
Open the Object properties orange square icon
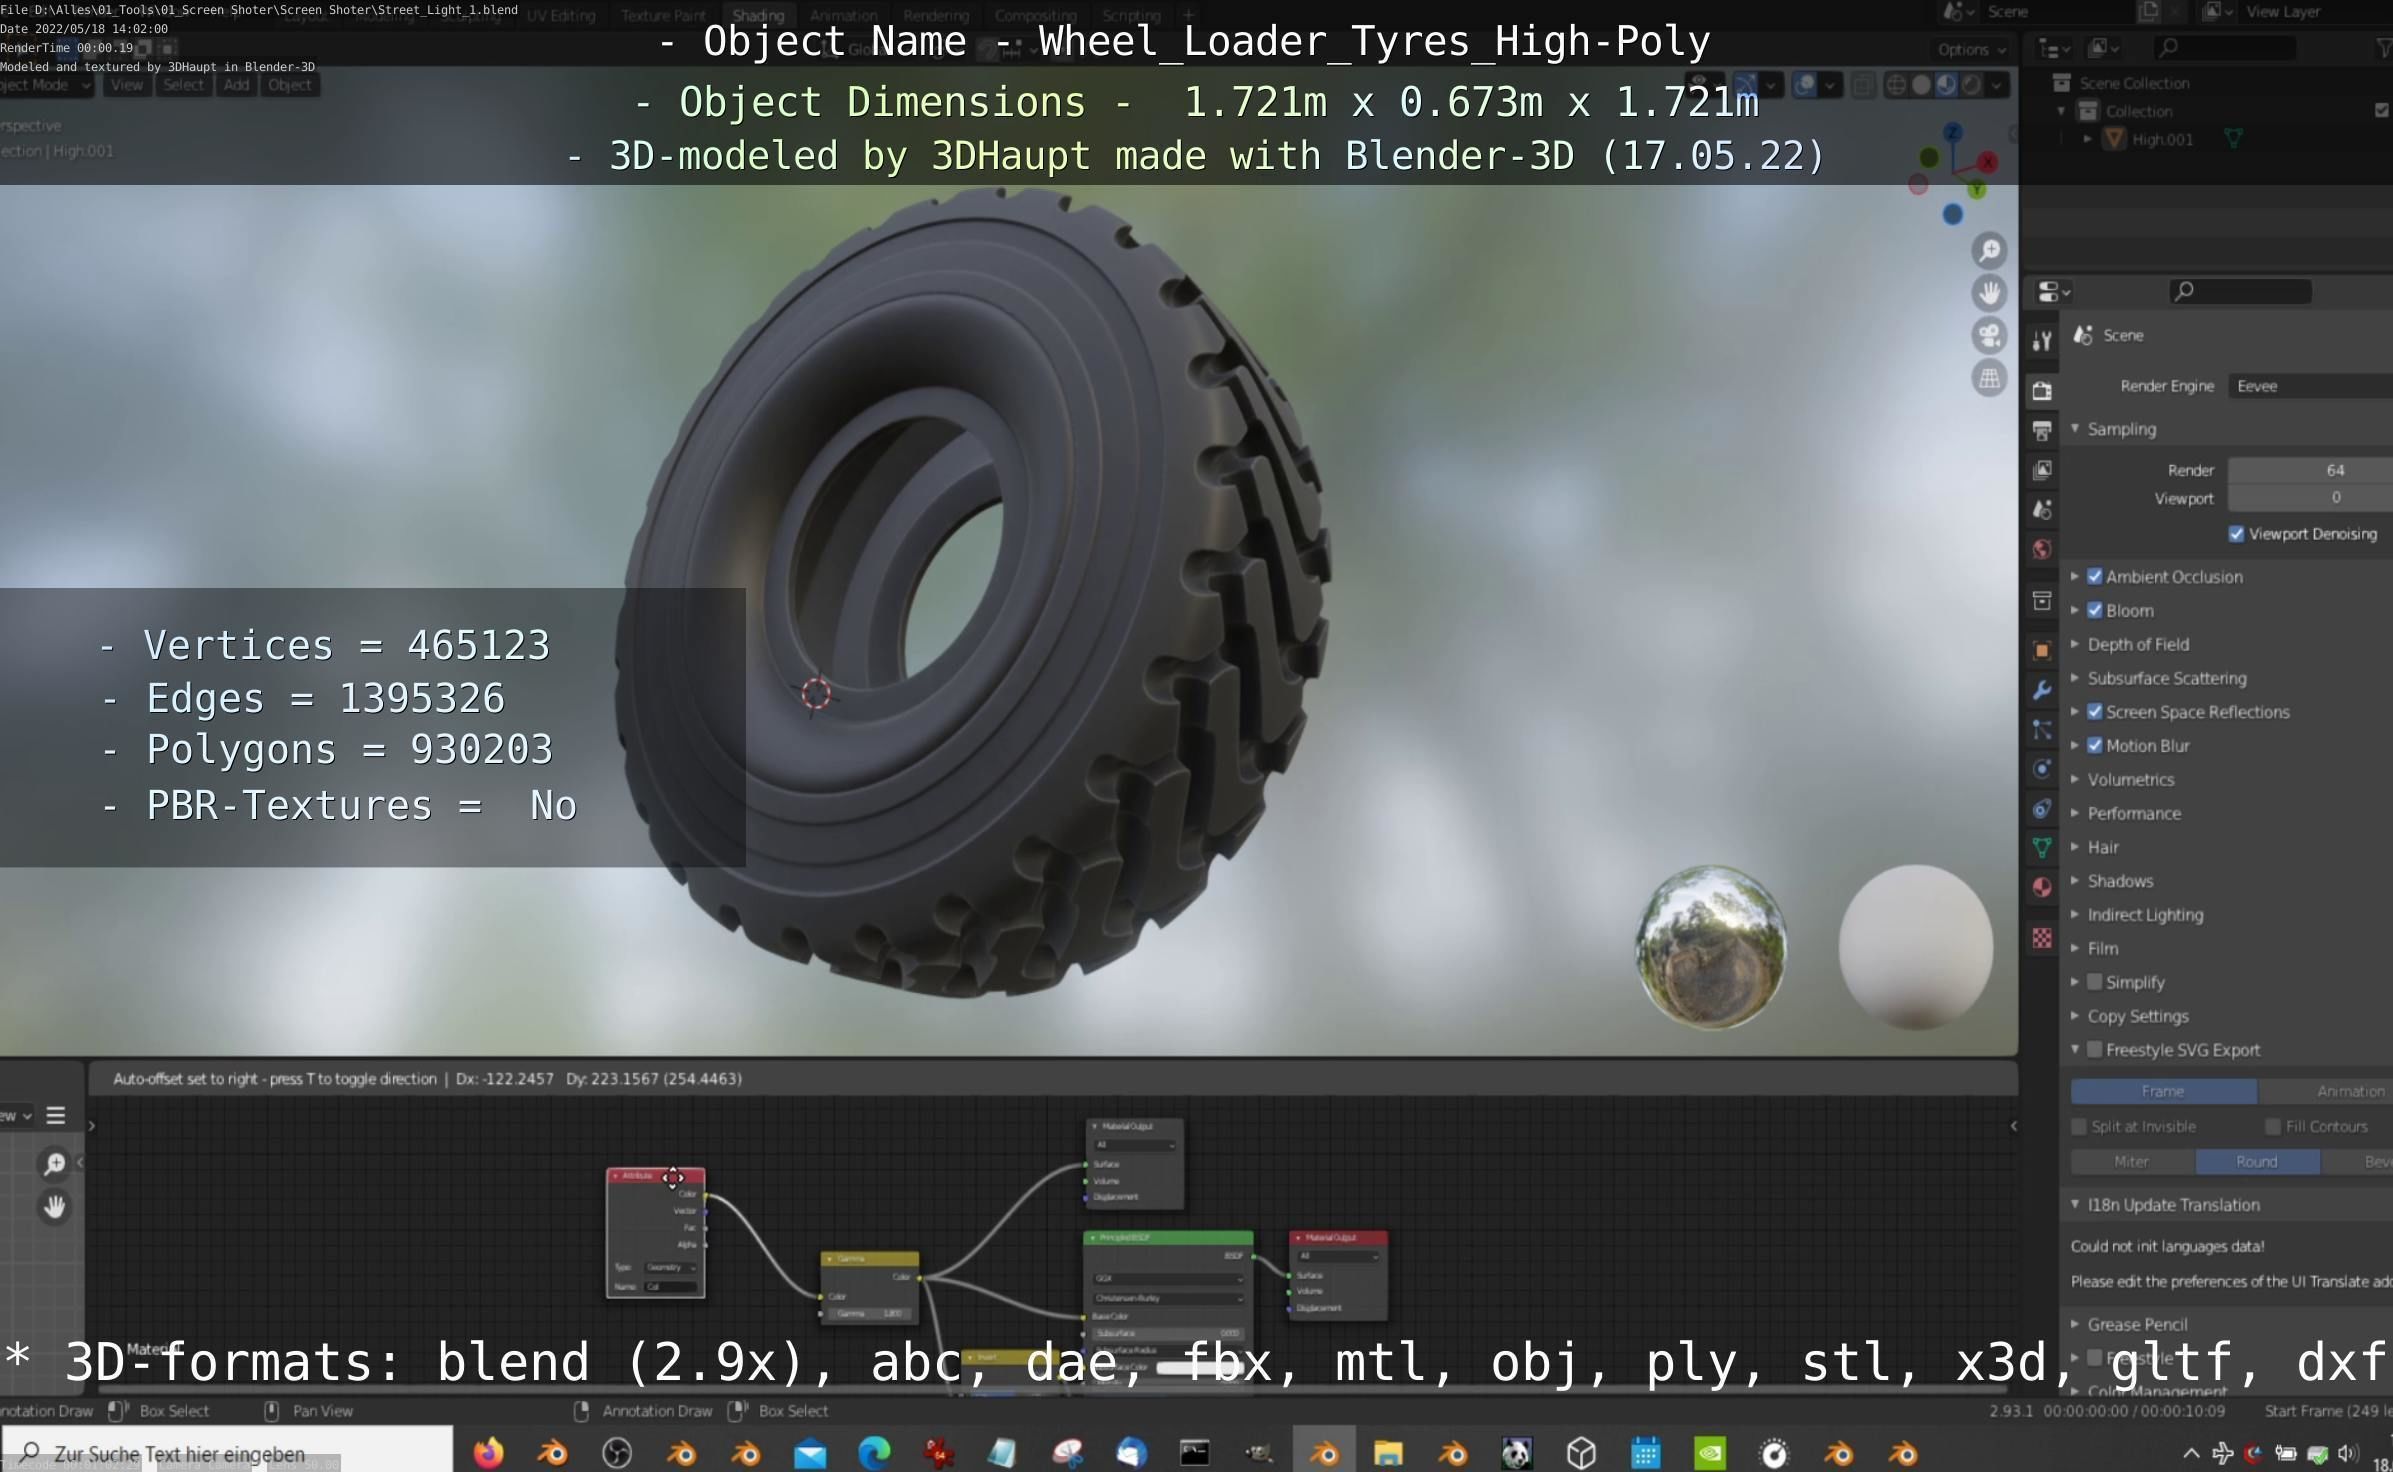coord(2042,651)
